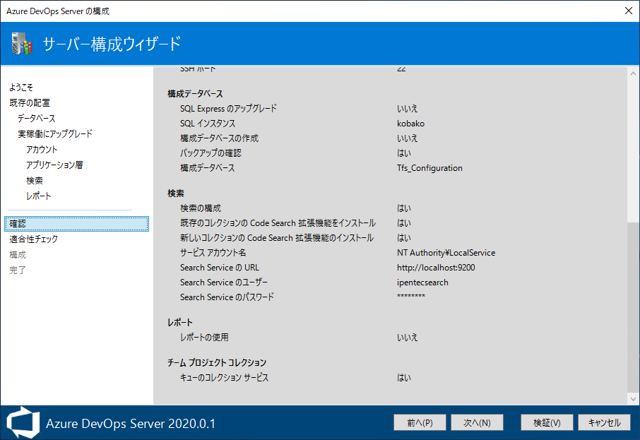Open the アカウント step
This screenshot has height=440, width=640.
42,149
